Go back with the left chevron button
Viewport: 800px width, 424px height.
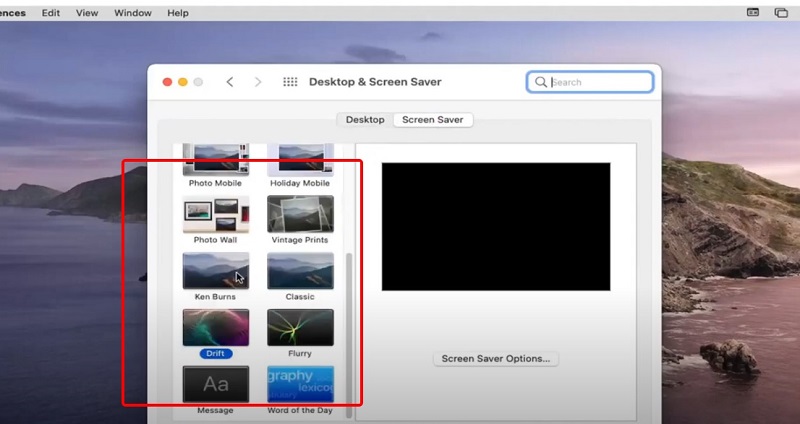(x=230, y=82)
